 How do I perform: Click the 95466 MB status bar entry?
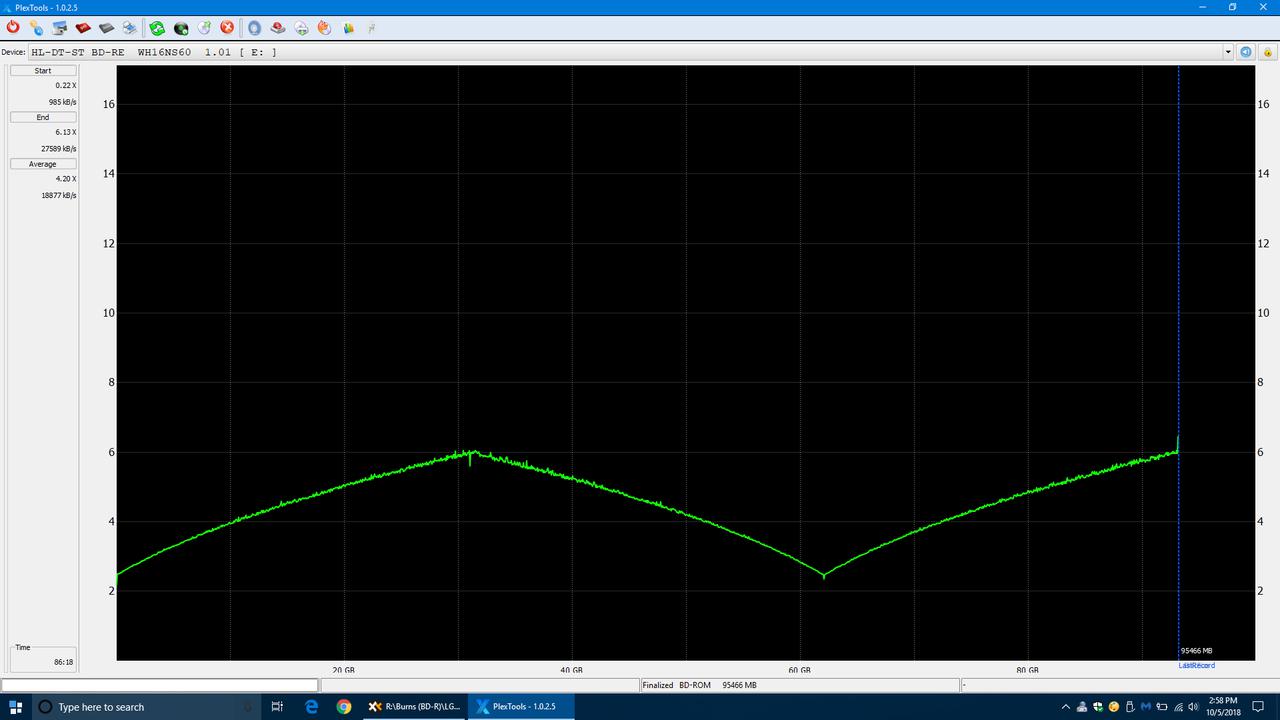(739, 685)
